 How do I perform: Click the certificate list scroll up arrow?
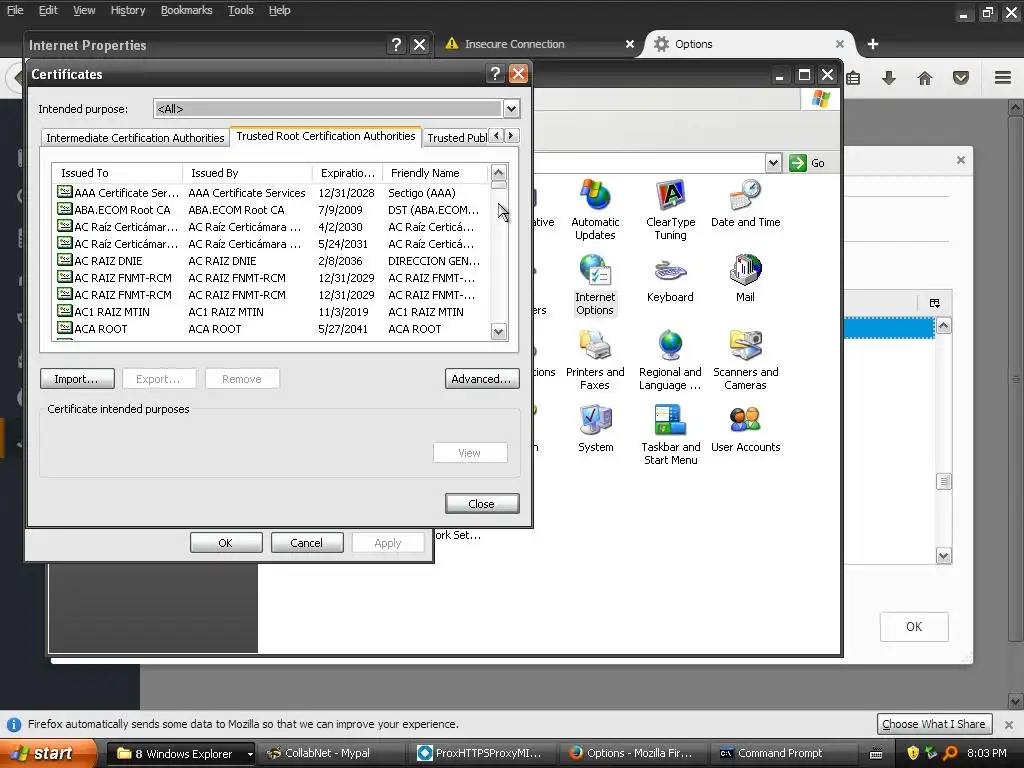point(498,172)
